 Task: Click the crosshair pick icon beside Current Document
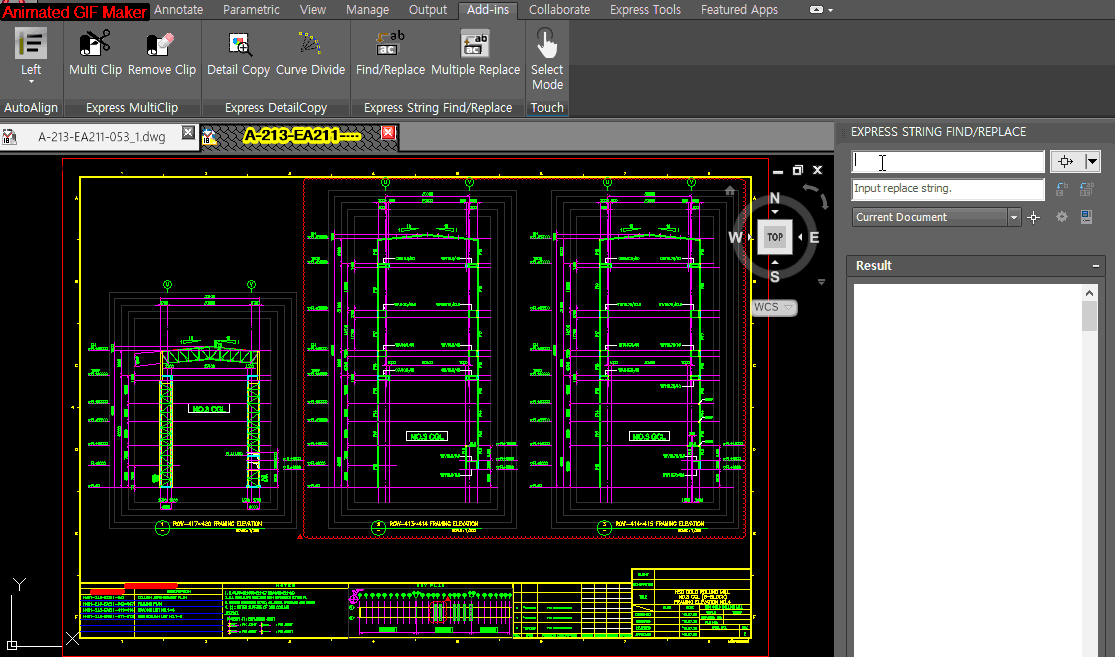coord(1034,217)
